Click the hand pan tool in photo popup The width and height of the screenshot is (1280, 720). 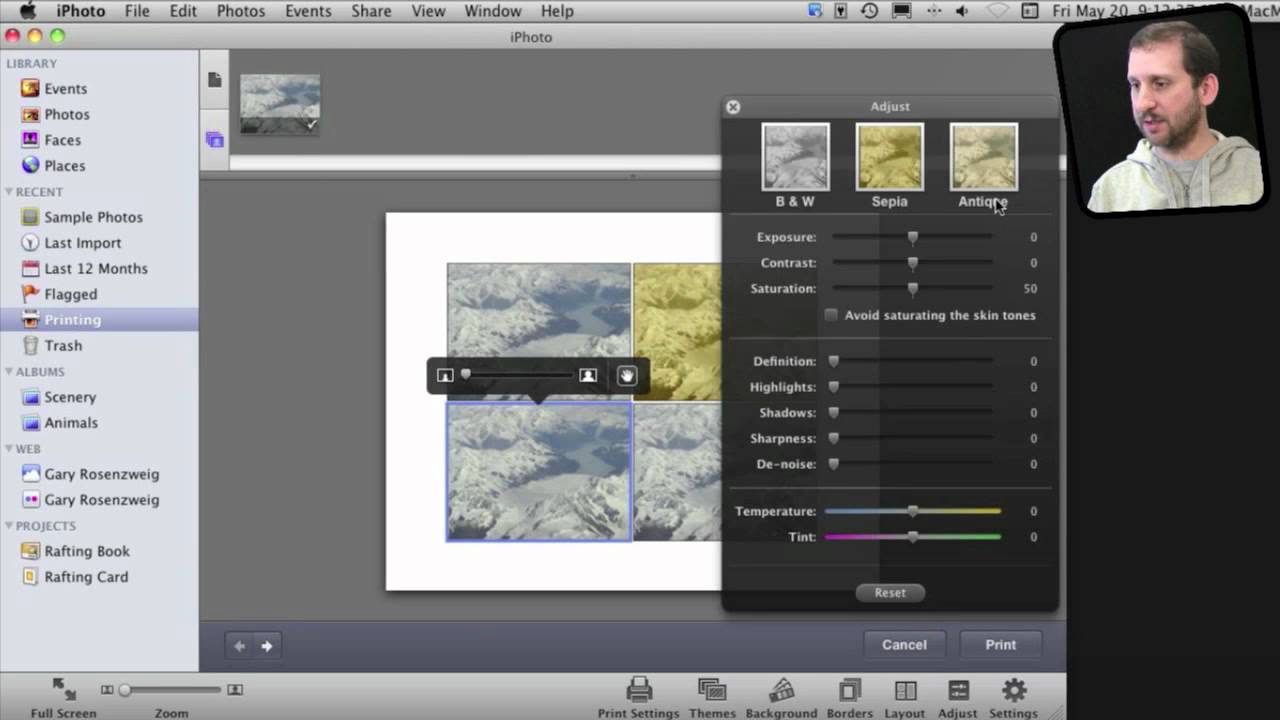(x=627, y=375)
